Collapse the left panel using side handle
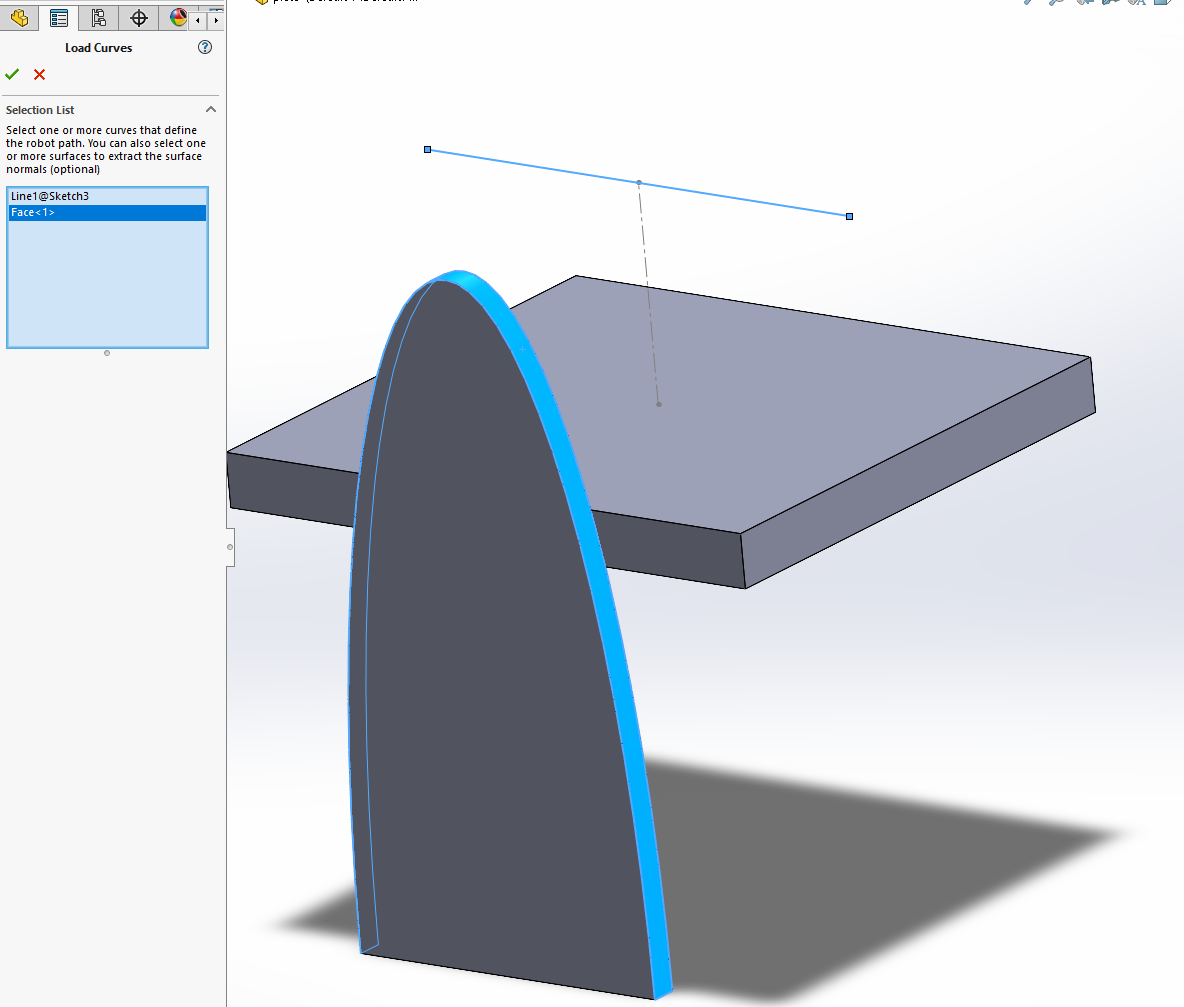1184x1007 pixels. [230, 547]
